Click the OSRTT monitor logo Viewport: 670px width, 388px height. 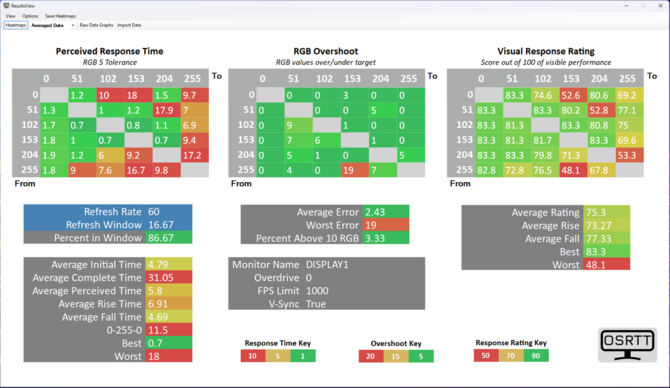[x=627, y=345]
